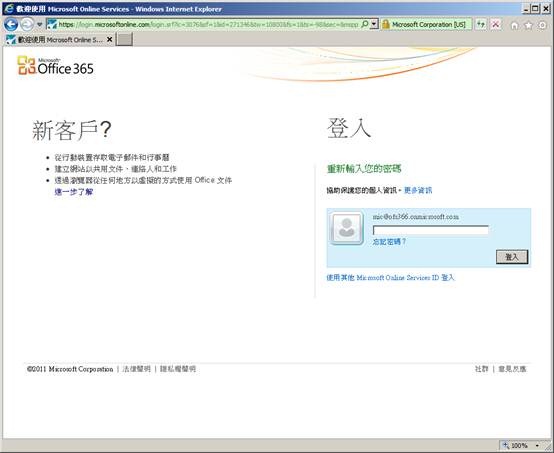Open the 法律聲明 footer link
Image resolution: width=554 pixels, height=453 pixels.
[136, 369]
